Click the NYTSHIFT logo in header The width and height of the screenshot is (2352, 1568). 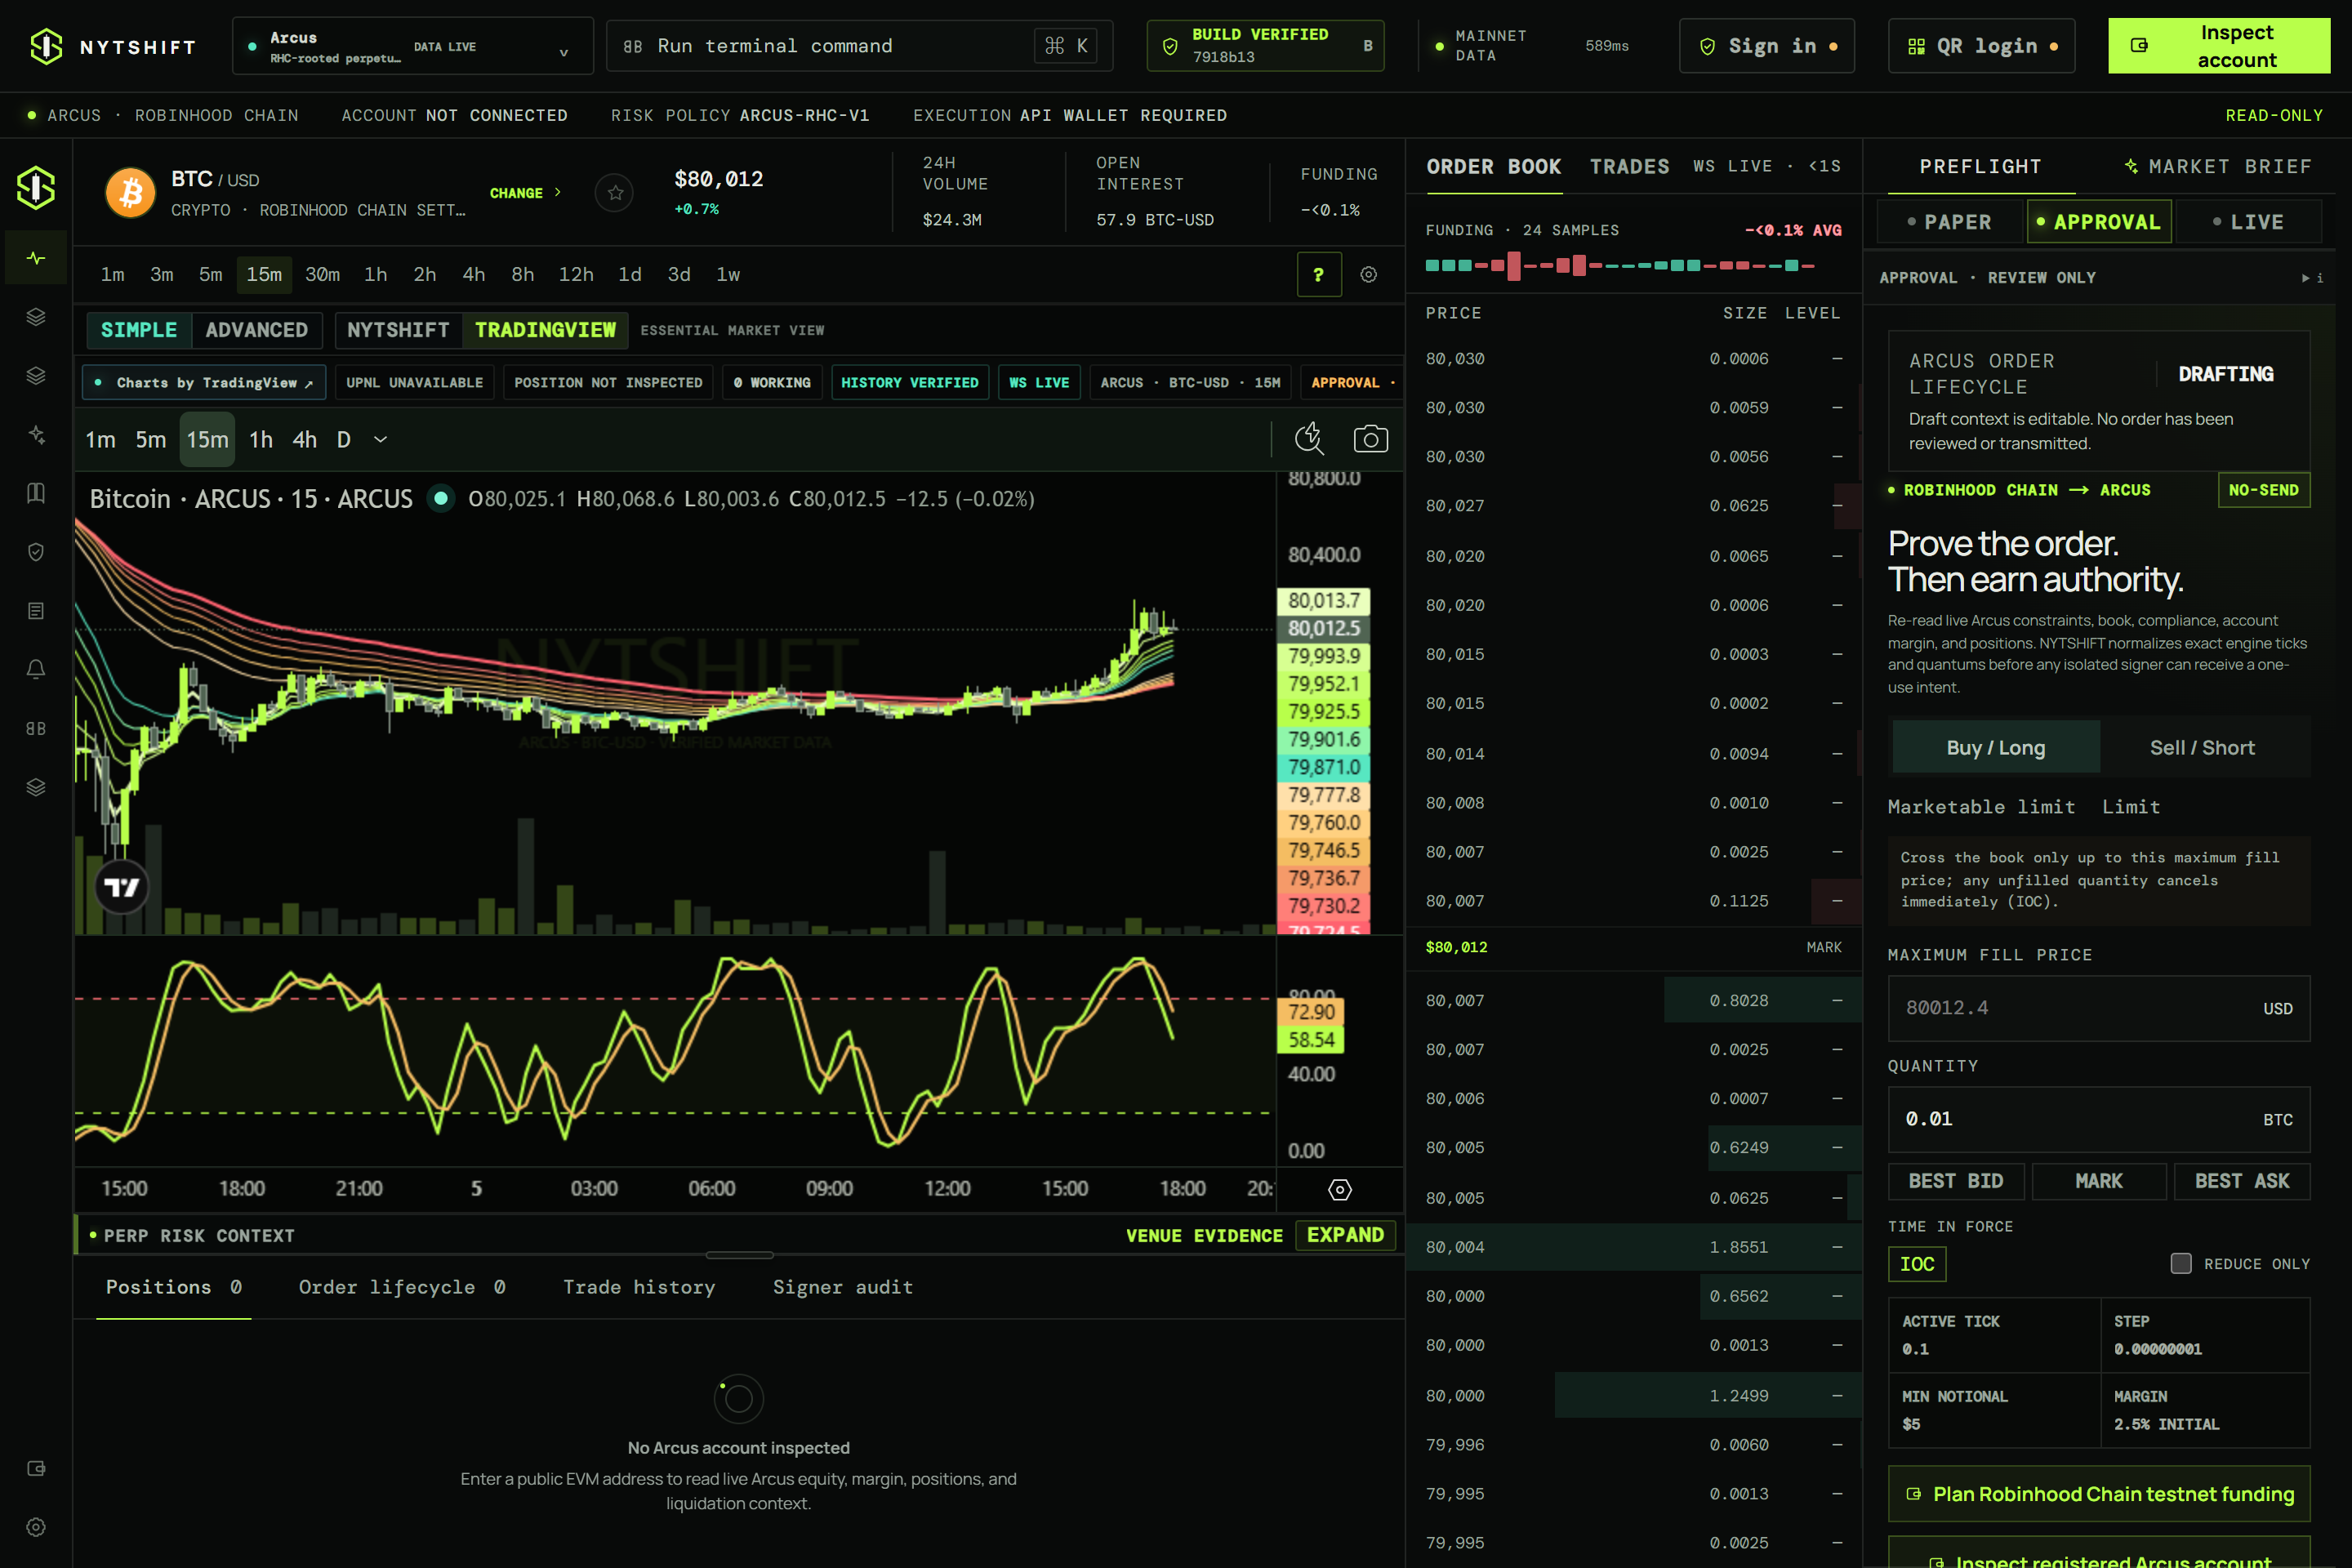pos(112,46)
